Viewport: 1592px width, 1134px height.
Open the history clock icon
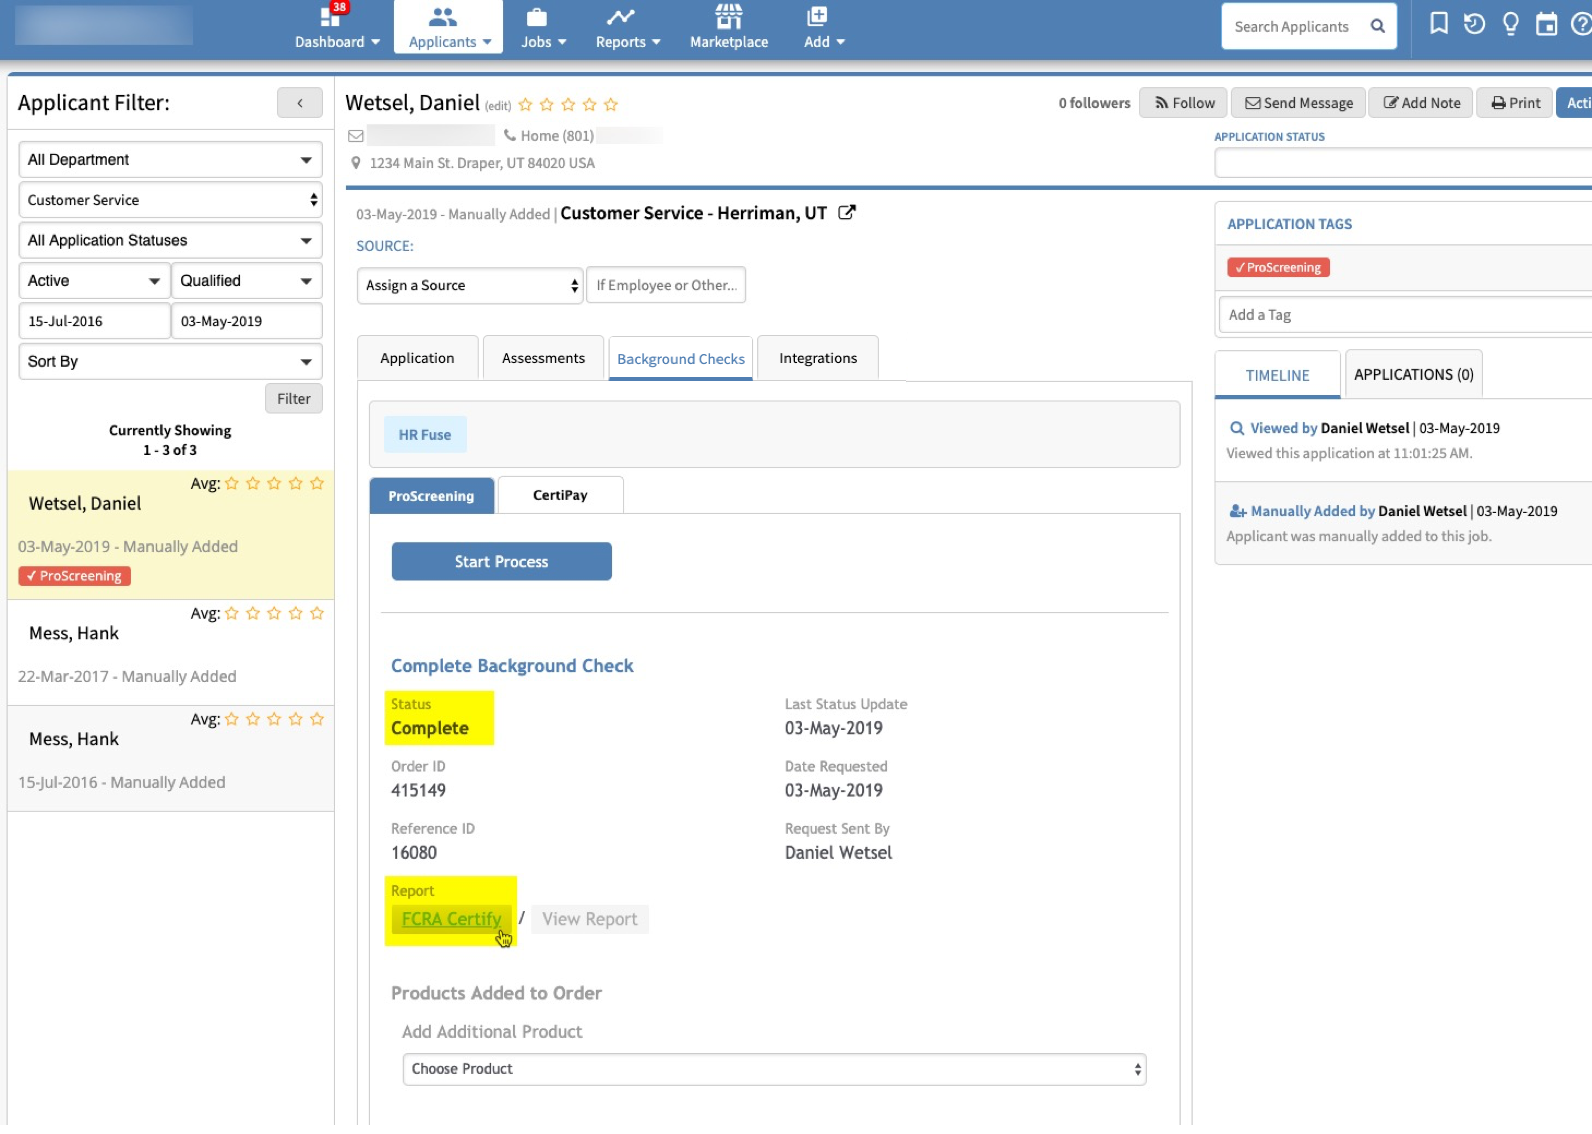[x=1474, y=24]
